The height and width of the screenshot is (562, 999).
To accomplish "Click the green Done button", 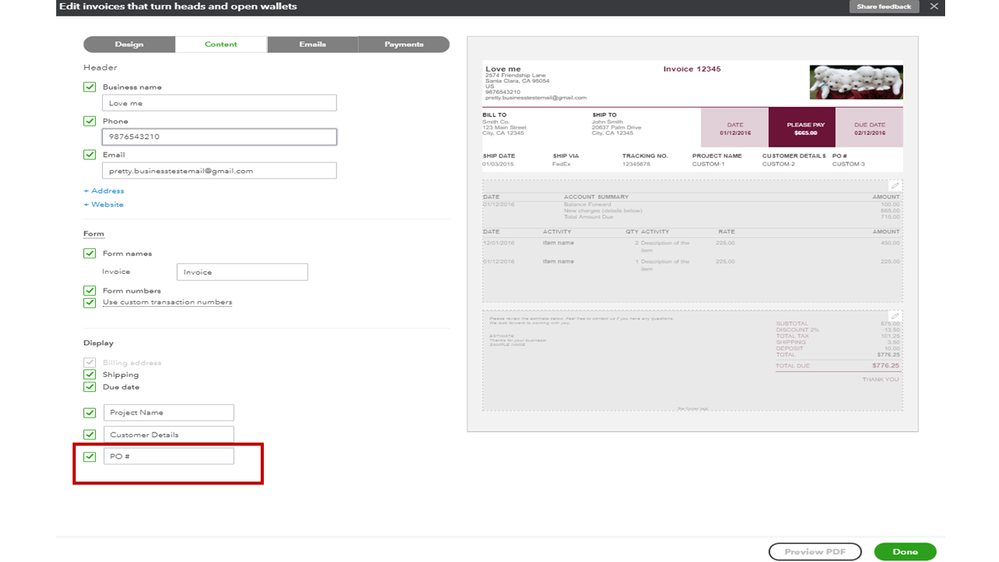I will 905,552.
